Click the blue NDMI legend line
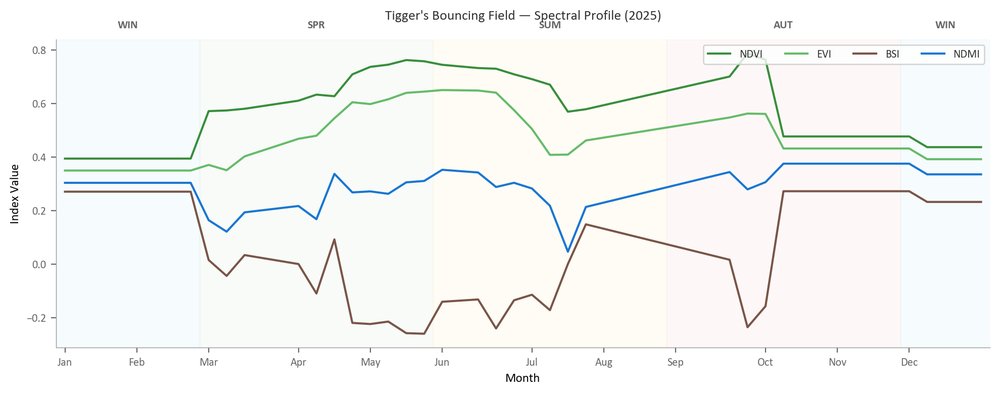 click(x=934, y=54)
